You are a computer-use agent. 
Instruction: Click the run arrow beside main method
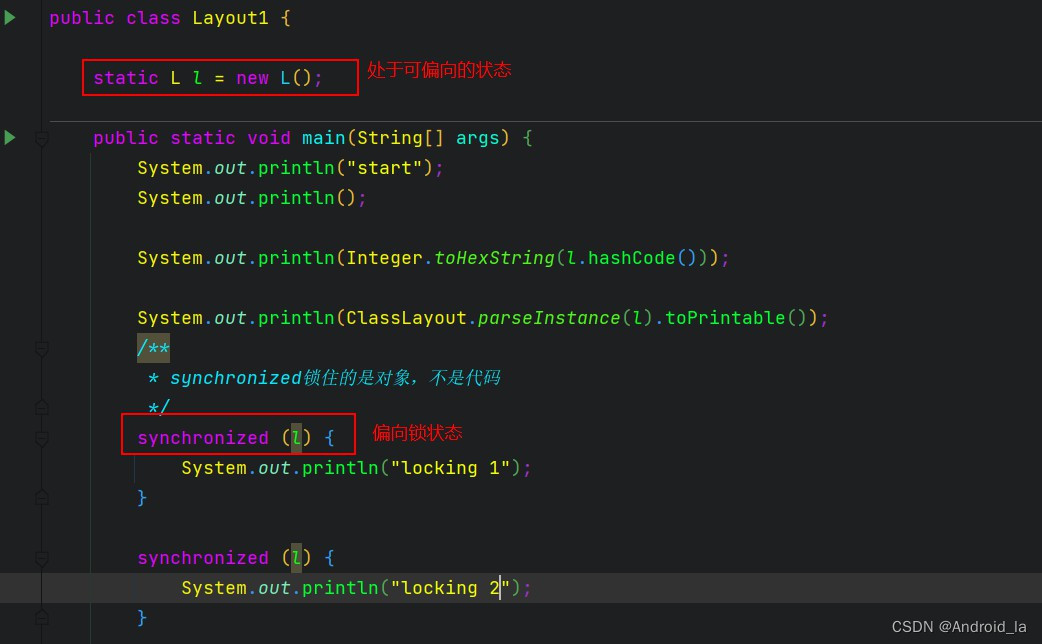10,137
